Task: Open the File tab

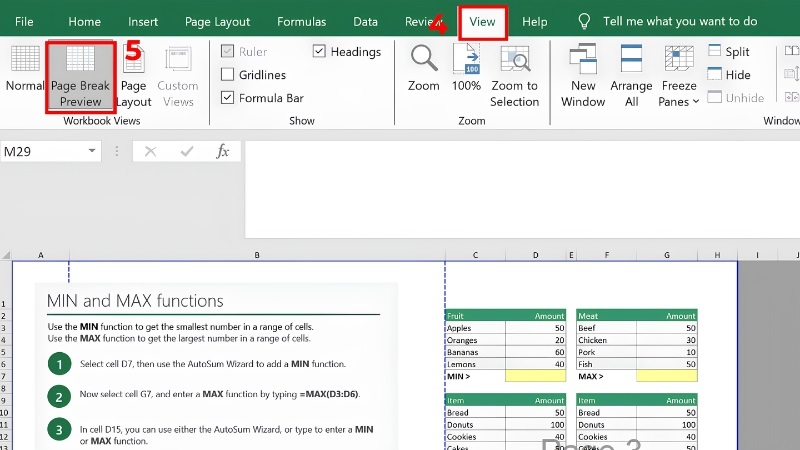Action: [x=24, y=21]
